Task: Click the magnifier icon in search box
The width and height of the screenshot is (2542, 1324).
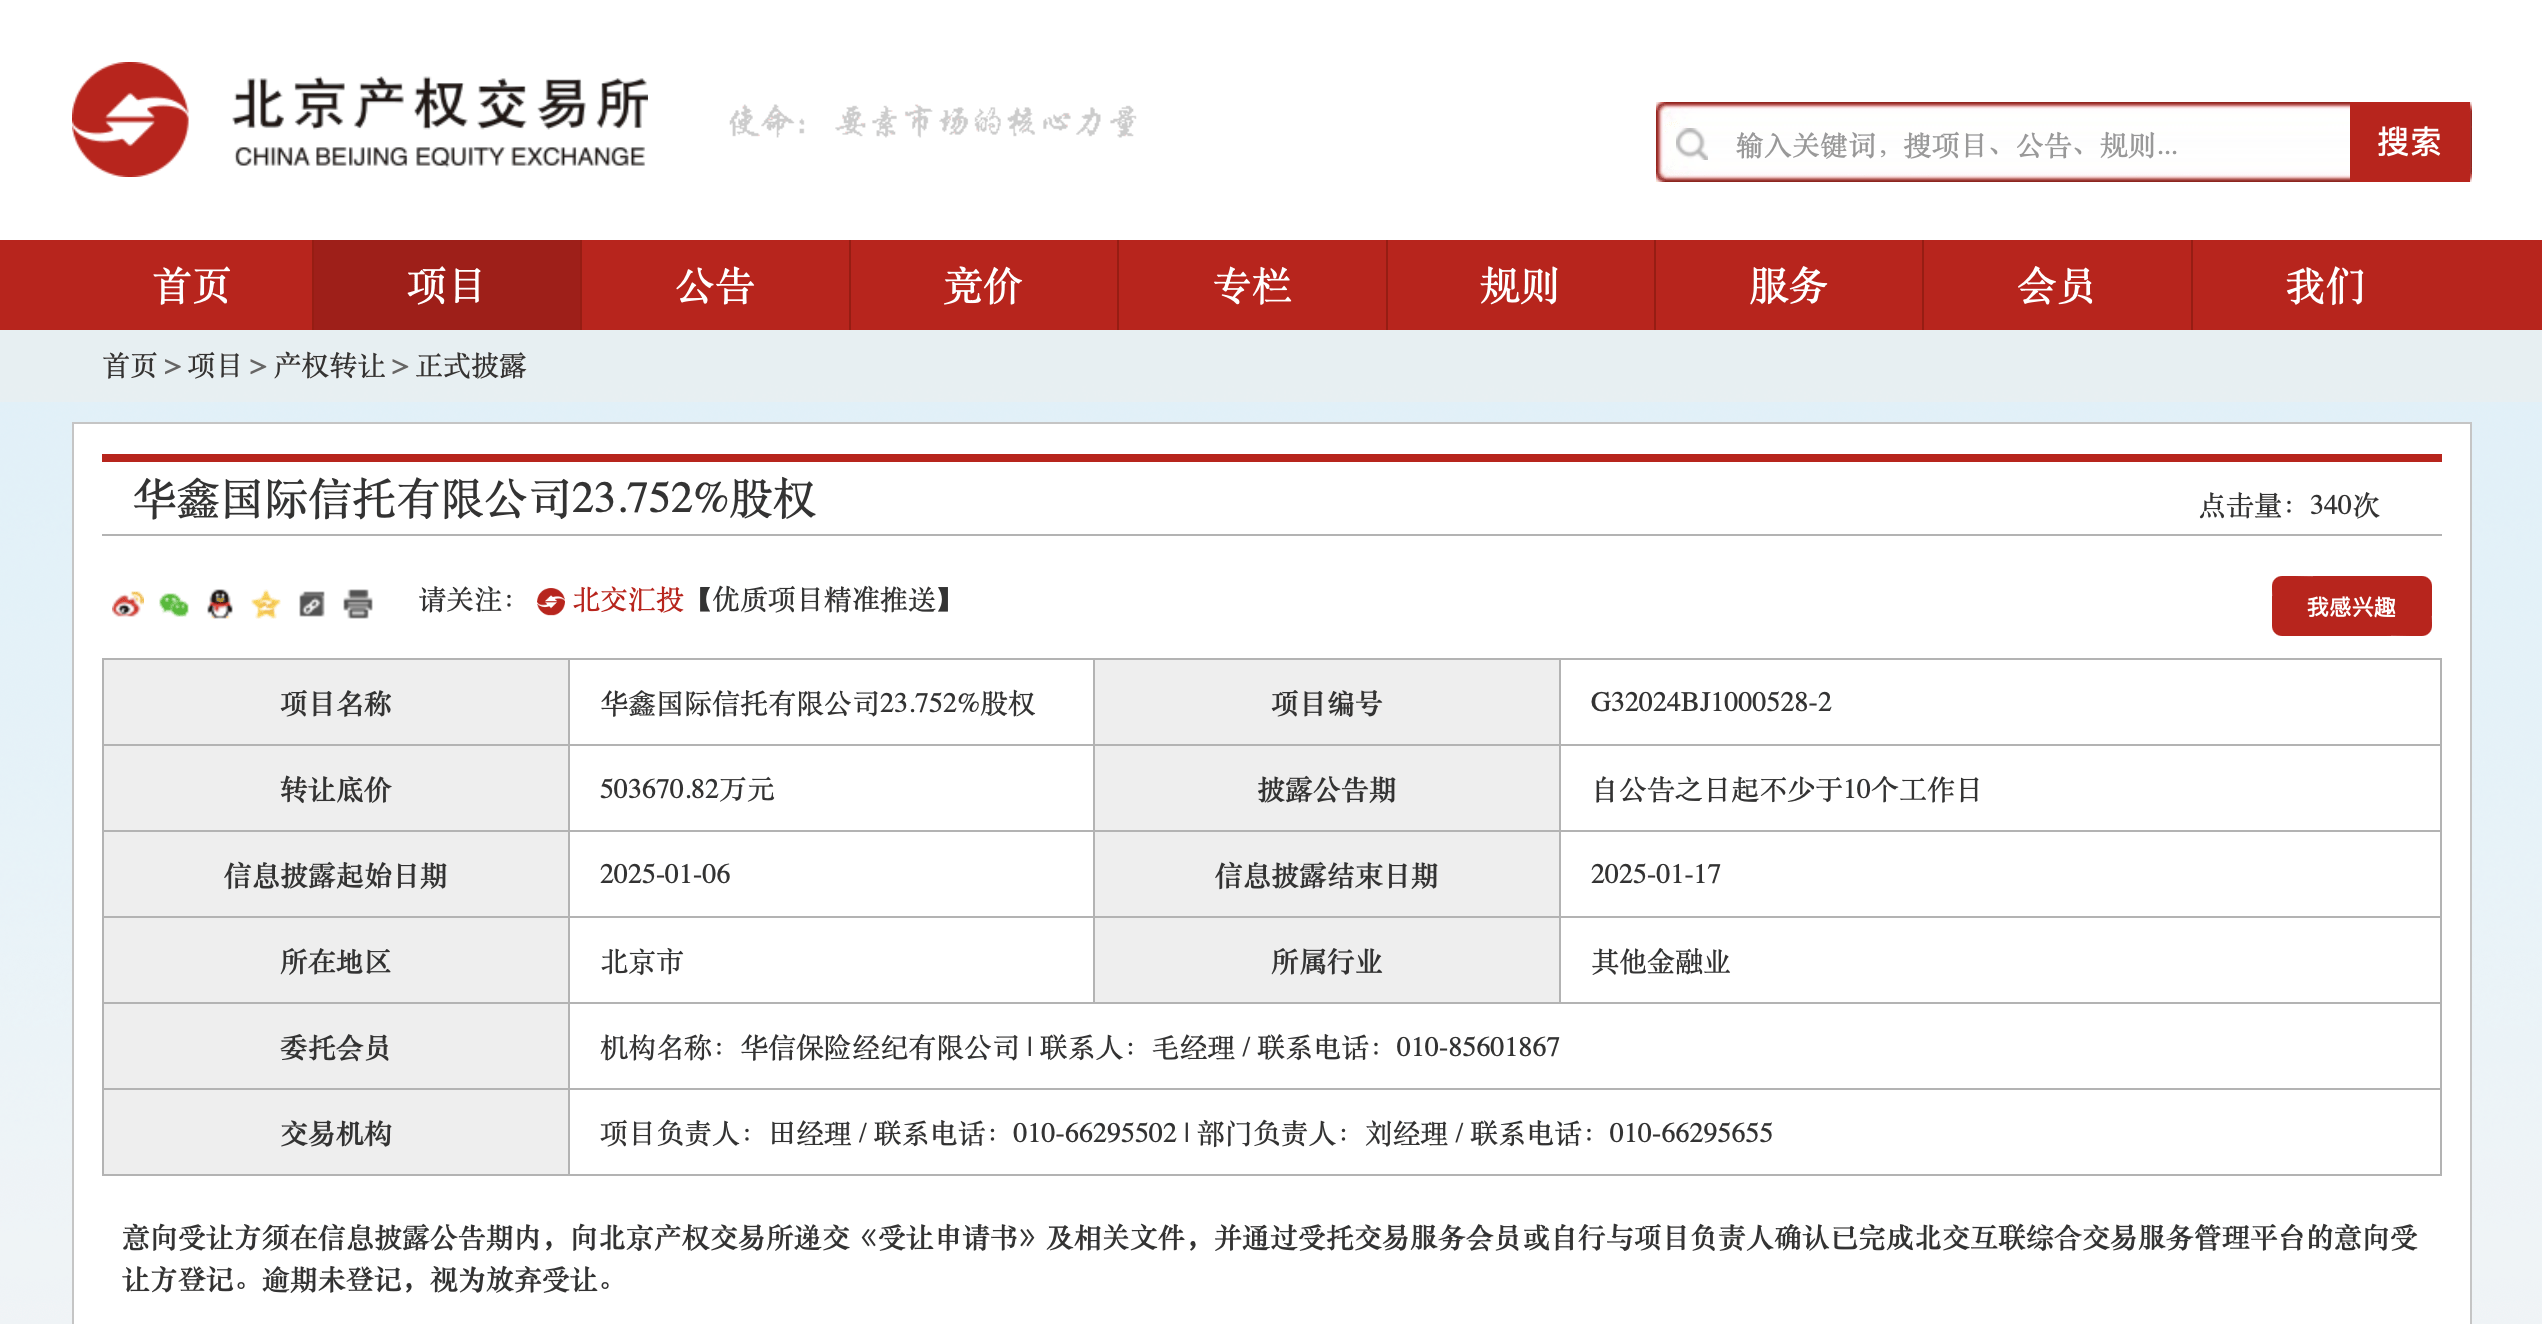Action: coord(1692,144)
